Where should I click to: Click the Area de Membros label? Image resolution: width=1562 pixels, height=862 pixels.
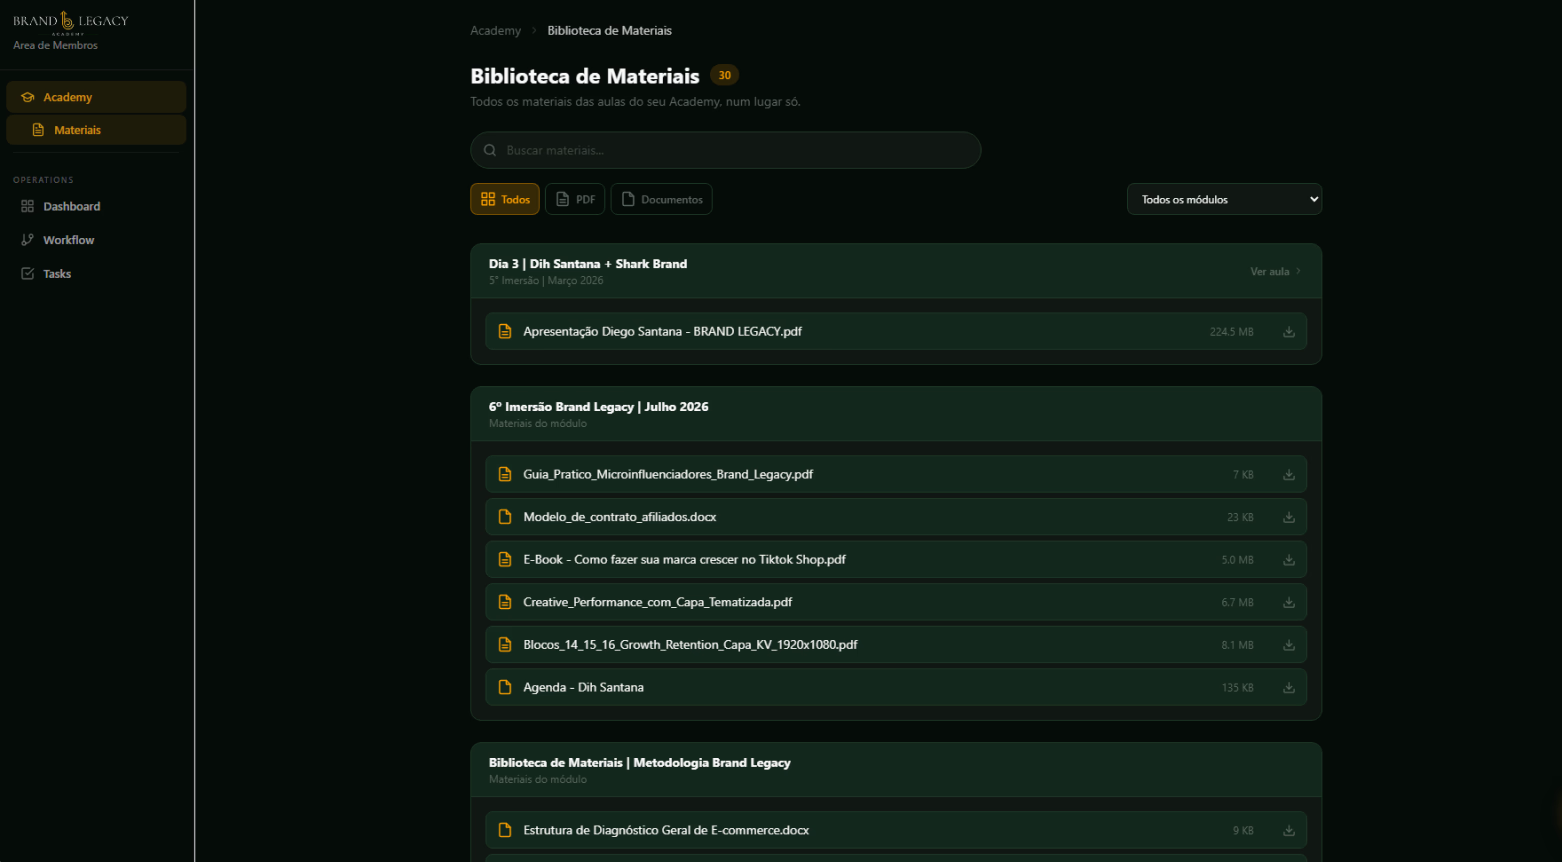point(55,46)
